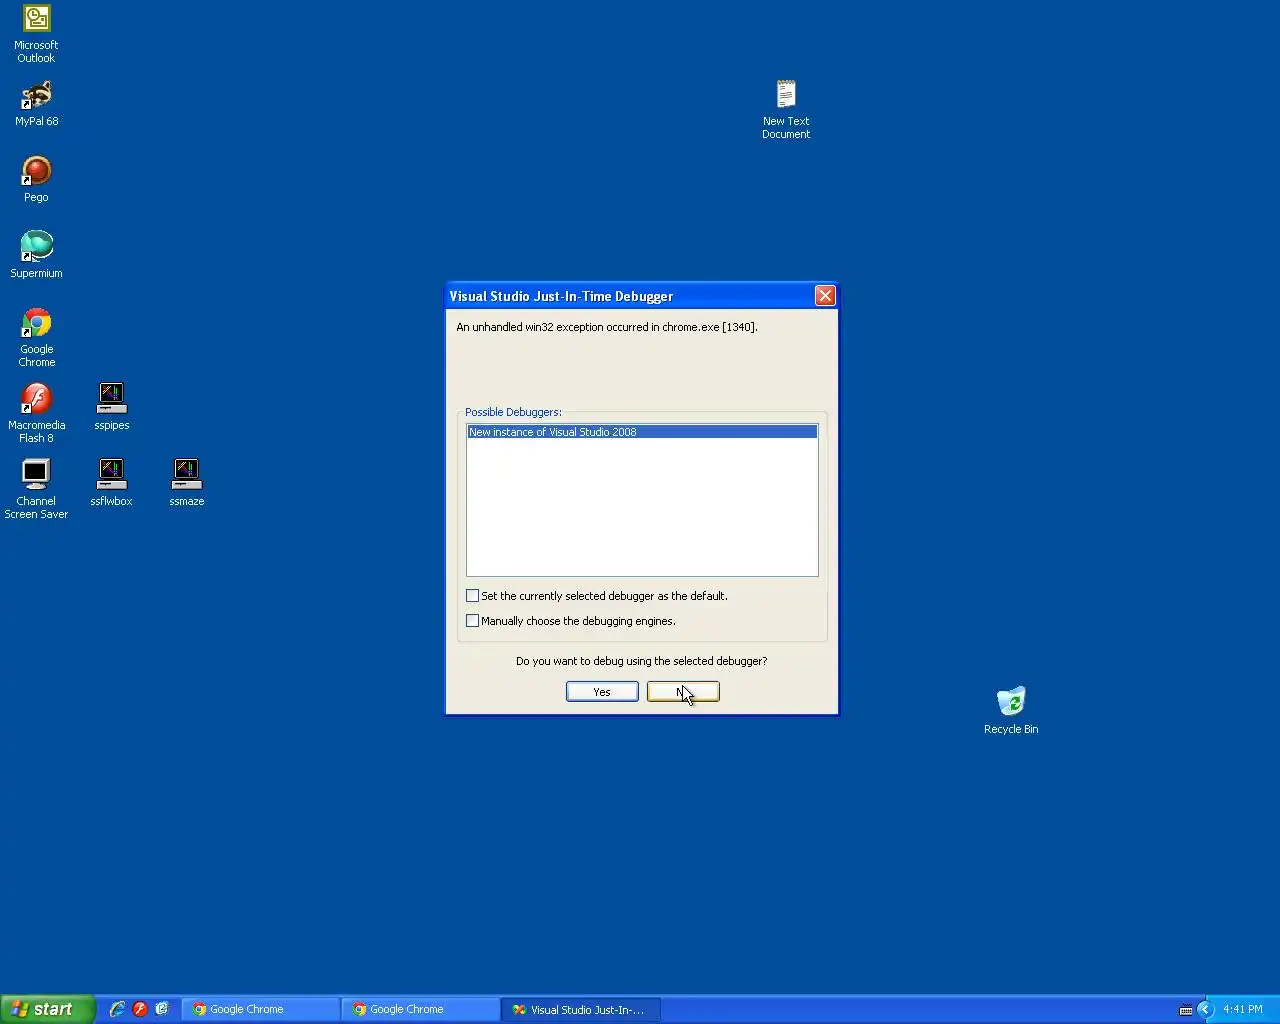Activate Visual Studio Just-In-Time taskbar button
This screenshot has width=1280, height=1024.
pos(580,1009)
